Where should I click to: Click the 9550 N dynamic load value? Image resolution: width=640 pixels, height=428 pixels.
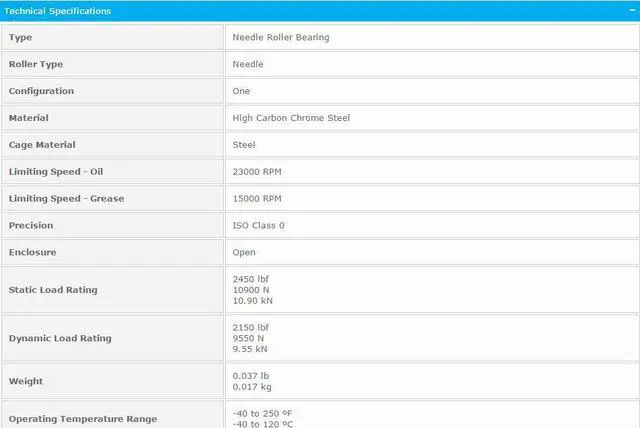tap(248, 338)
